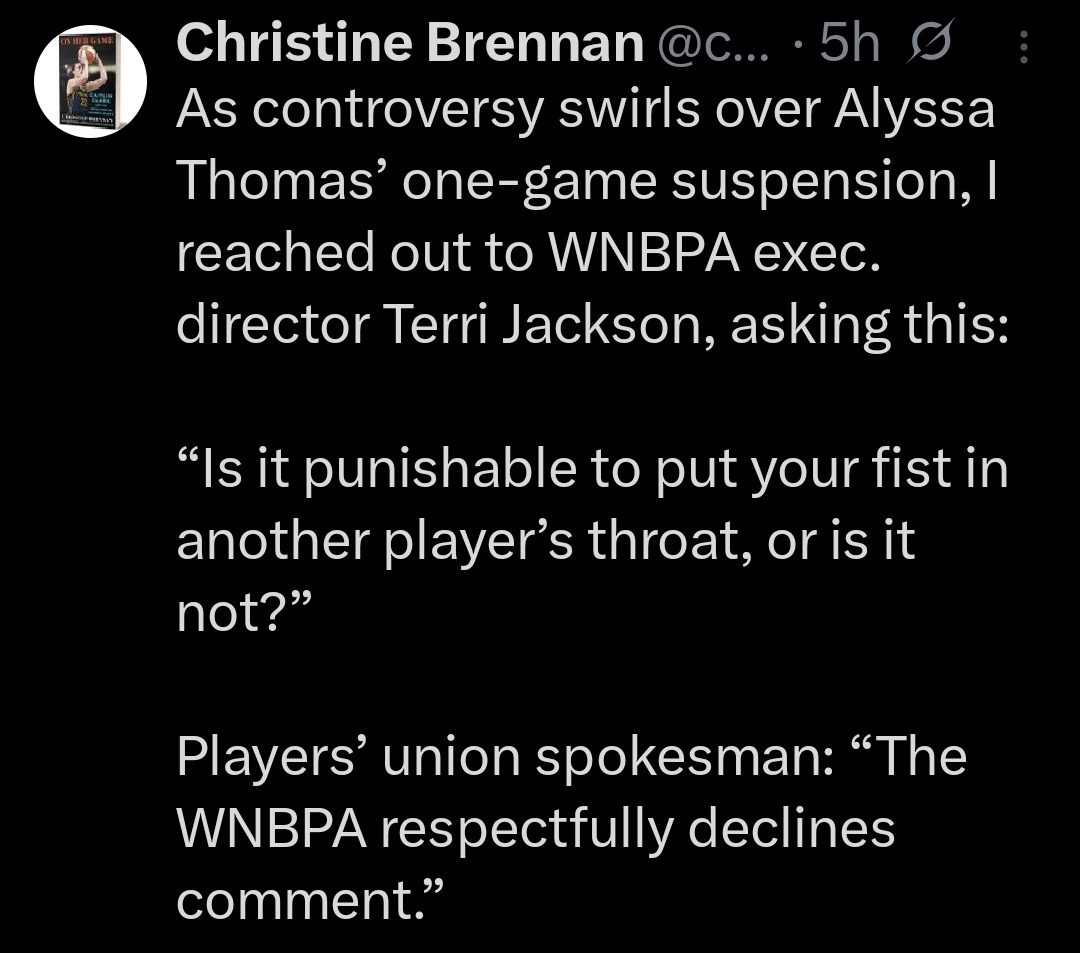Open Christine Brennan's profile picture
The height and width of the screenshot is (953, 1080).
pyautogui.click(x=90, y=81)
